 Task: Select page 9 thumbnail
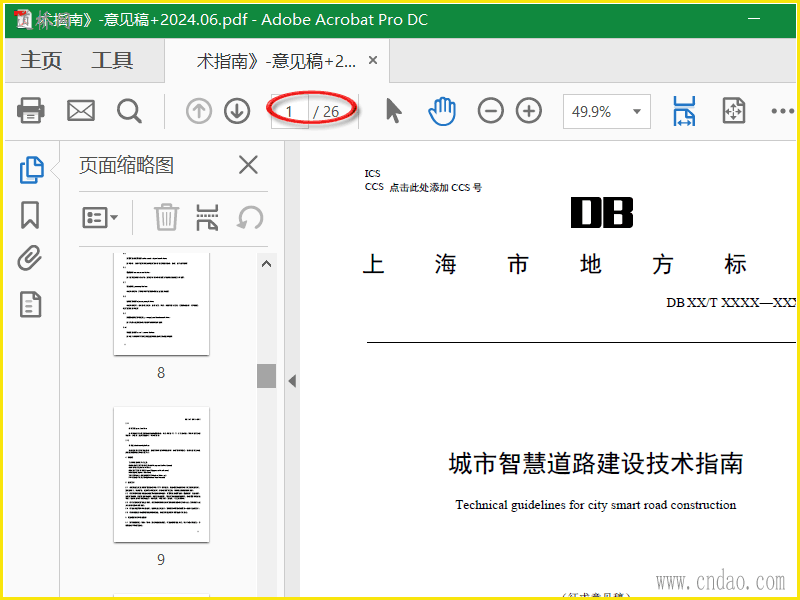[161, 474]
